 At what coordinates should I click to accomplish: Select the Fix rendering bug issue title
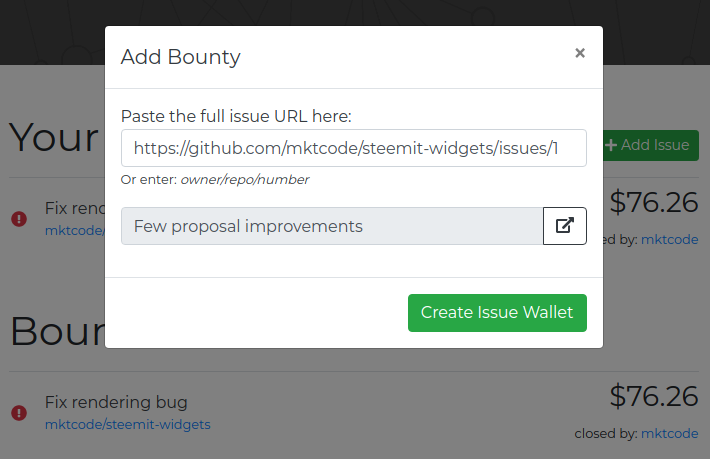(116, 402)
